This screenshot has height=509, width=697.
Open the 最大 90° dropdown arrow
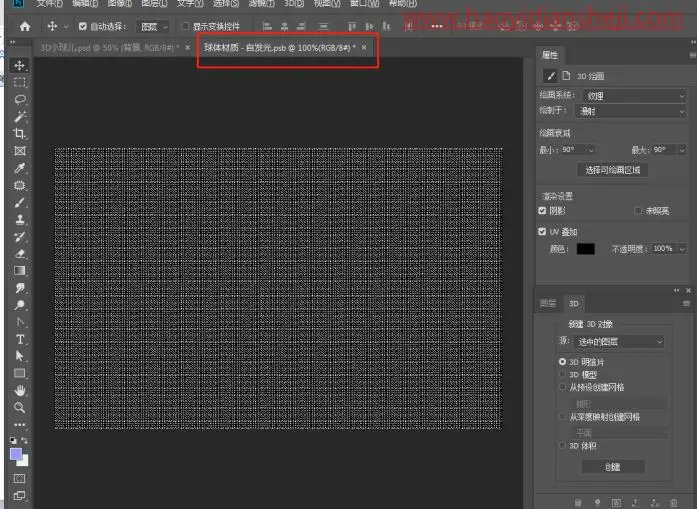tap(682, 150)
